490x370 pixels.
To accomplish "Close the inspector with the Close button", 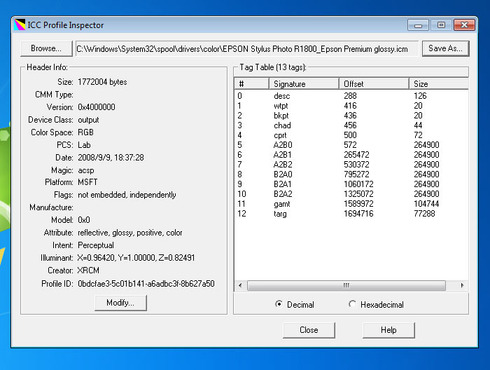I will 309,330.
